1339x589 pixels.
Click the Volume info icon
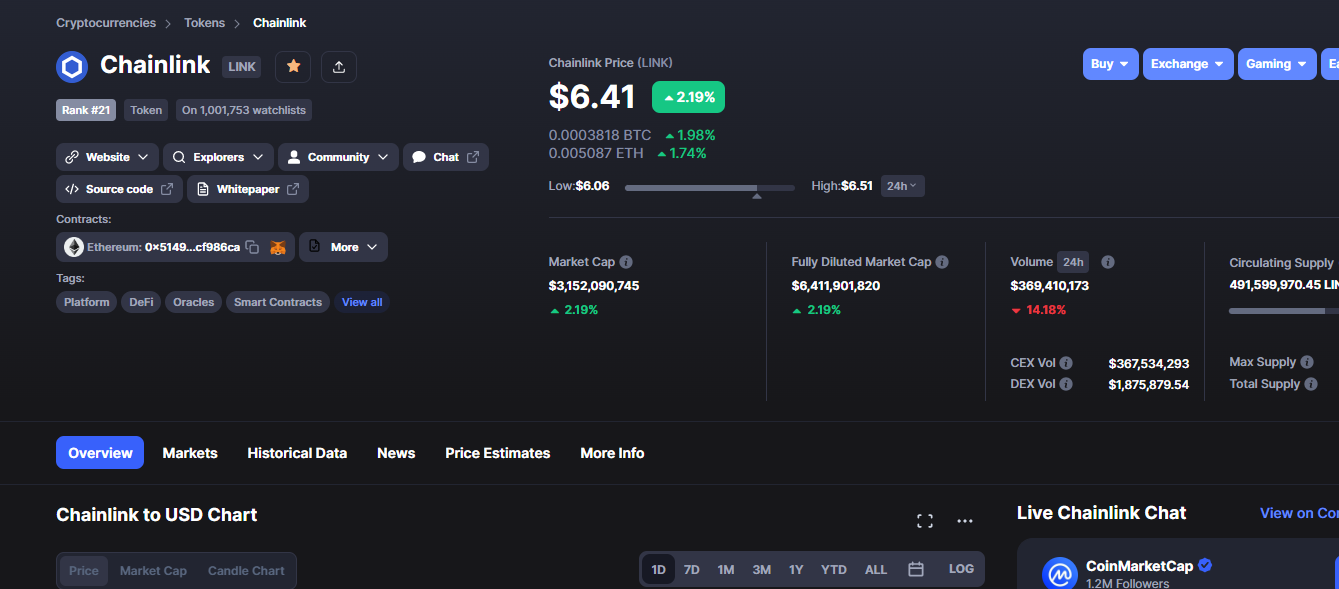coord(1108,262)
